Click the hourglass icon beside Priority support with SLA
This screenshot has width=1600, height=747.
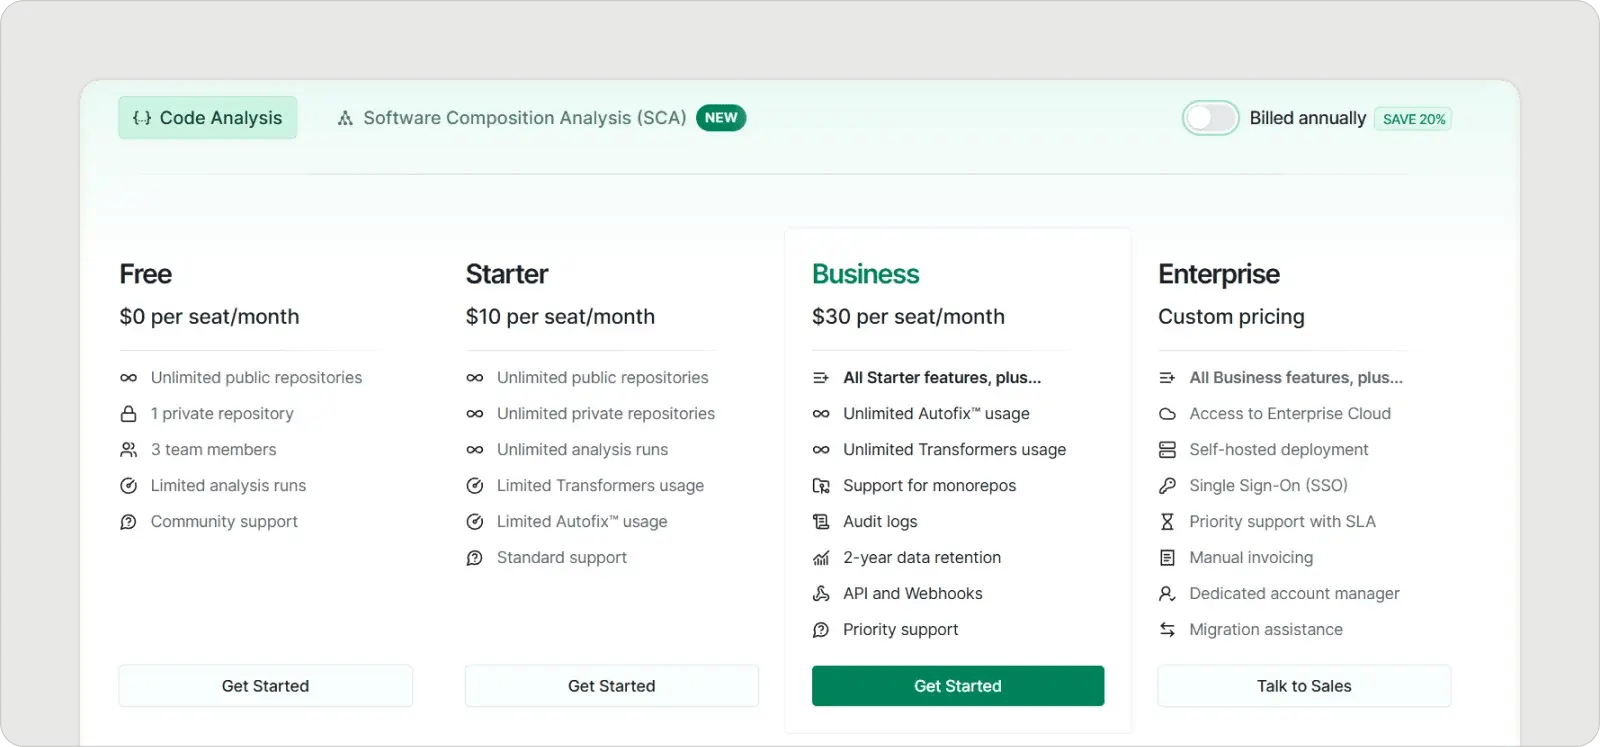coord(1167,521)
